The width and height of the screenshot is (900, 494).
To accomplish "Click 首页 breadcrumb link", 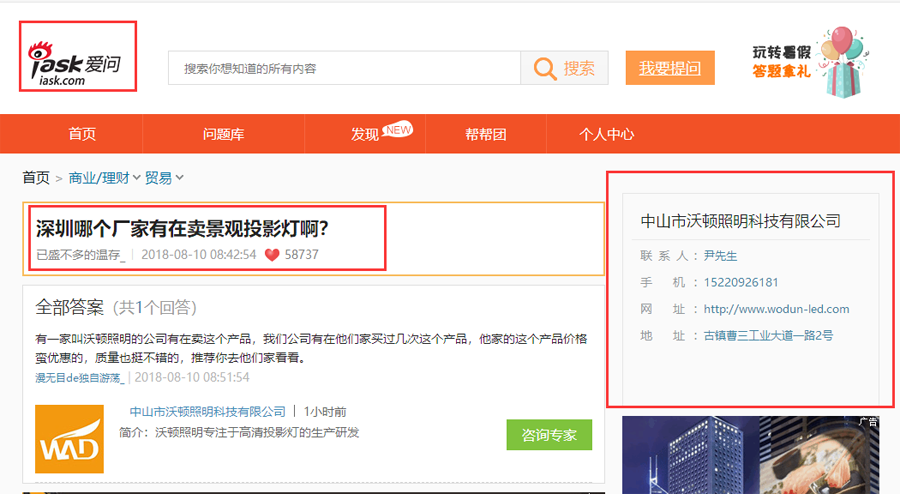I will click(x=36, y=178).
